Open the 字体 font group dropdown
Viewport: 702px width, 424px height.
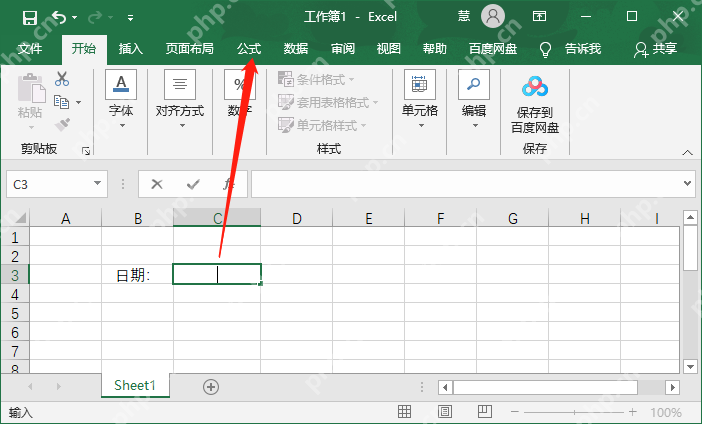tap(121, 100)
